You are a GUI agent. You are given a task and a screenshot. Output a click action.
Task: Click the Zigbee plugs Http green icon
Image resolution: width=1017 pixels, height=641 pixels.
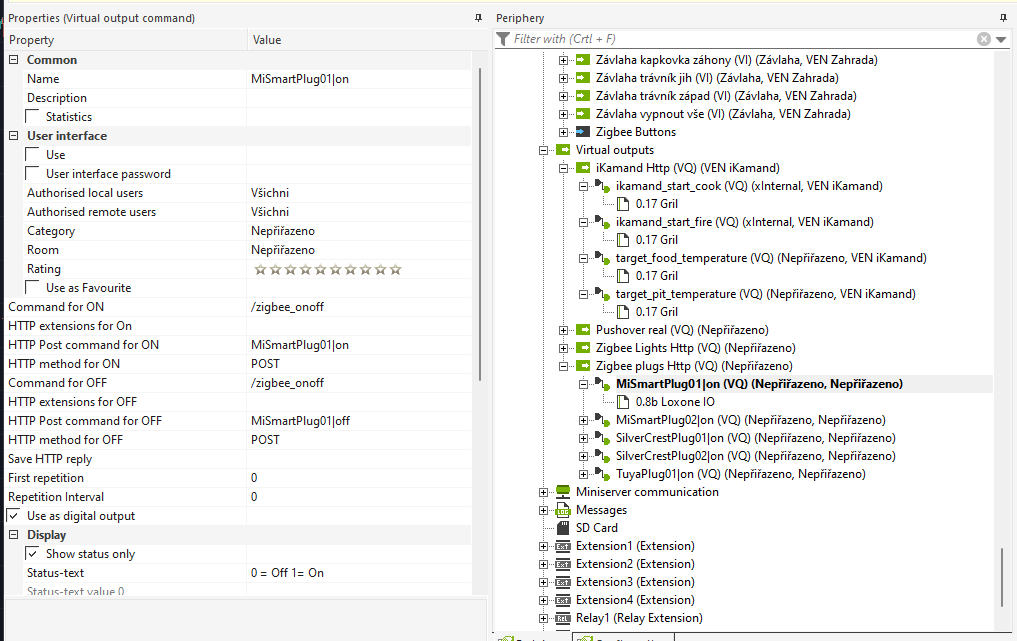(583, 366)
